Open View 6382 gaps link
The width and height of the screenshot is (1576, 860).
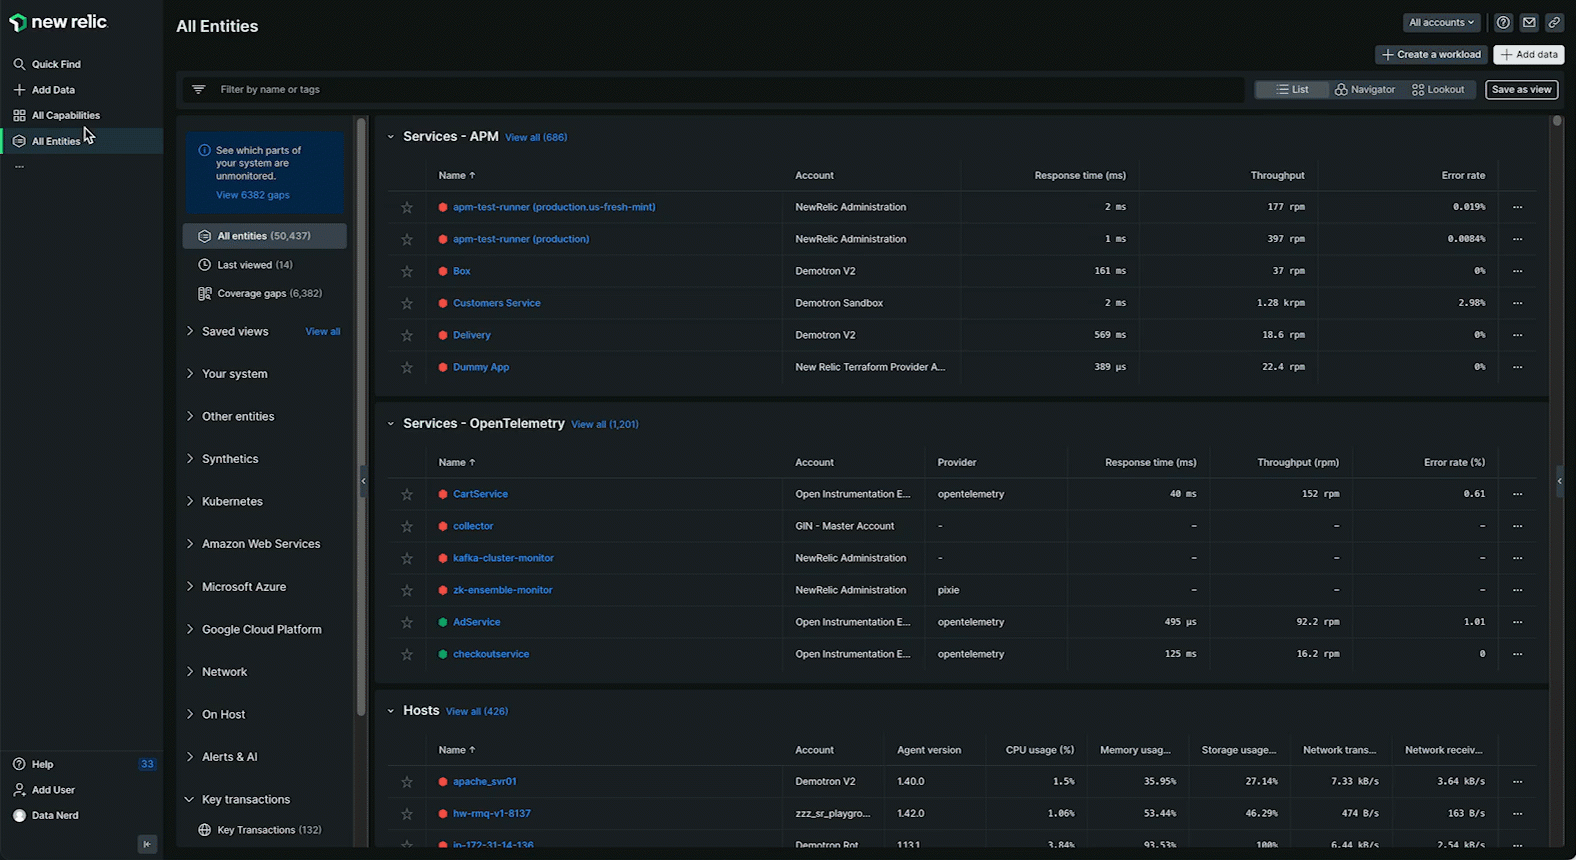click(x=253, y=195)
